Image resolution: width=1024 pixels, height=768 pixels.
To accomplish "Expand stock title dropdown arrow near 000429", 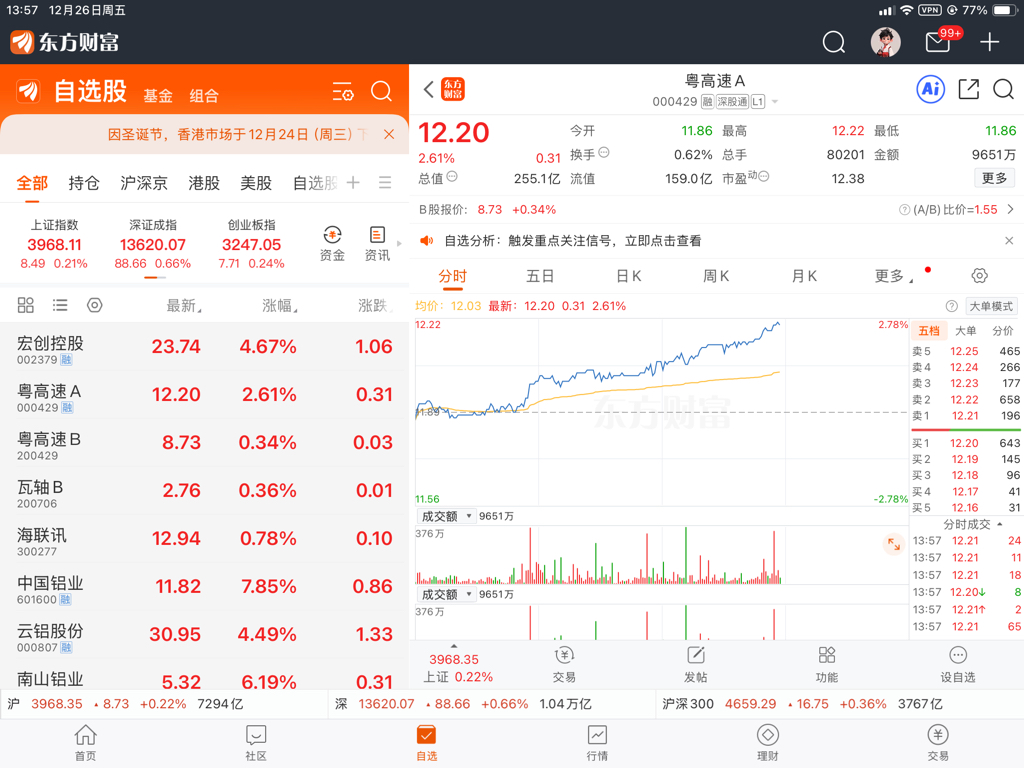I will pyautogui.click(x=775, y=102).
